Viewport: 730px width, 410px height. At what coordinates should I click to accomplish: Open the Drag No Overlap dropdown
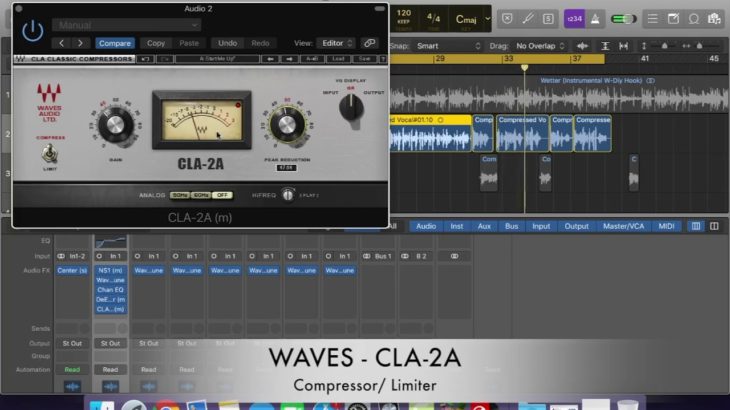[540, 46]
